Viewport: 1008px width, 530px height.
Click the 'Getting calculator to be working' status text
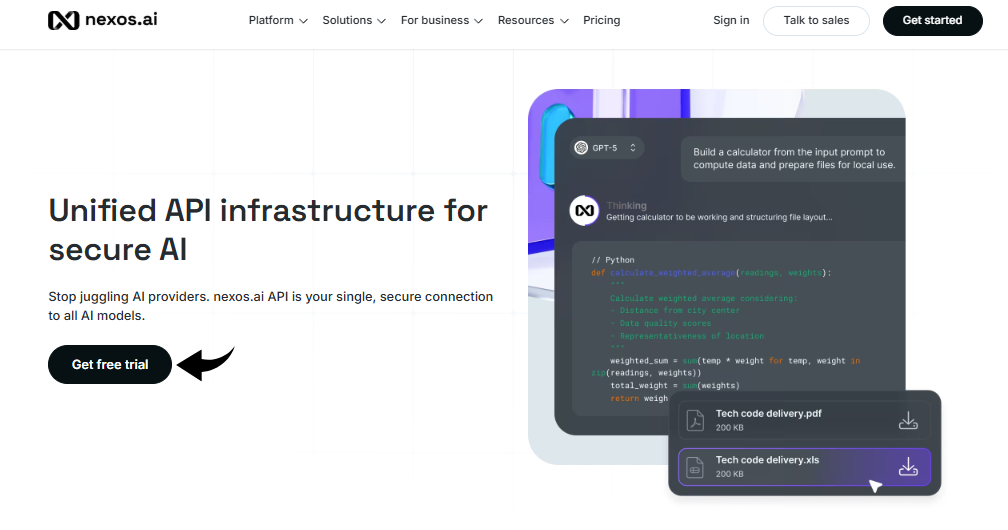(719, 217)
